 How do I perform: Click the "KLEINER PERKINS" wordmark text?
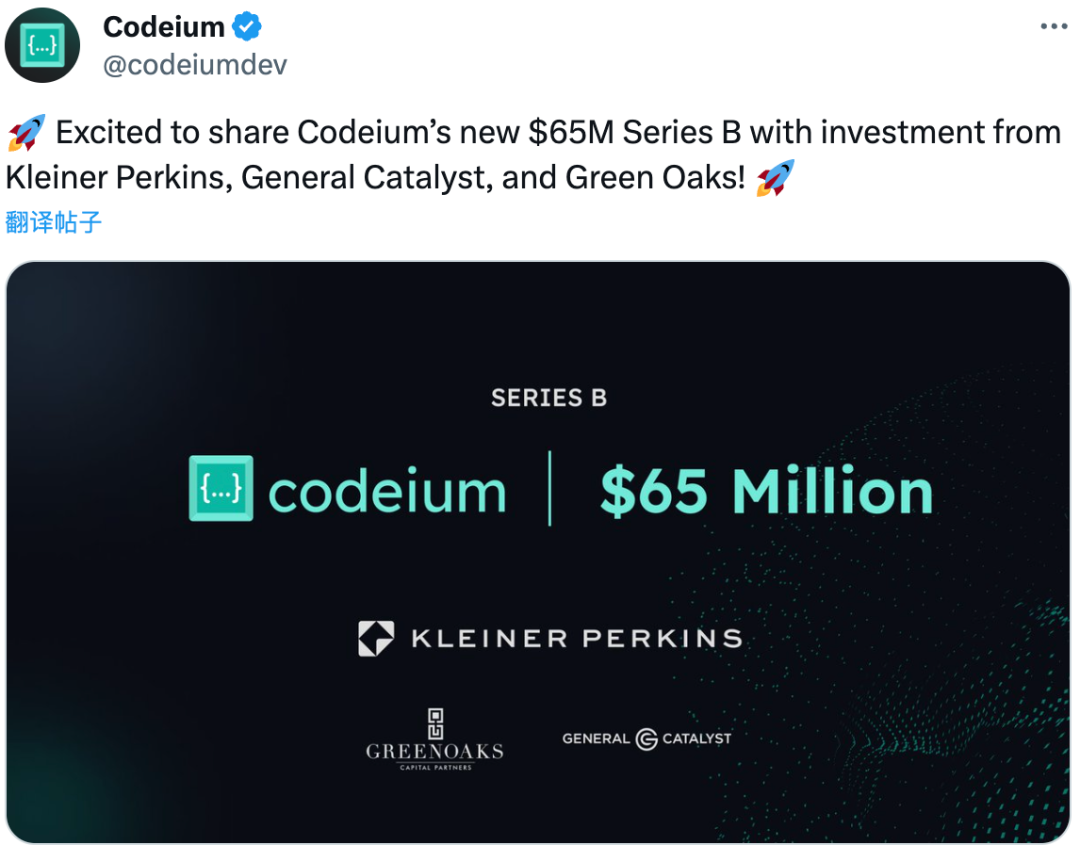pos(576,638)
